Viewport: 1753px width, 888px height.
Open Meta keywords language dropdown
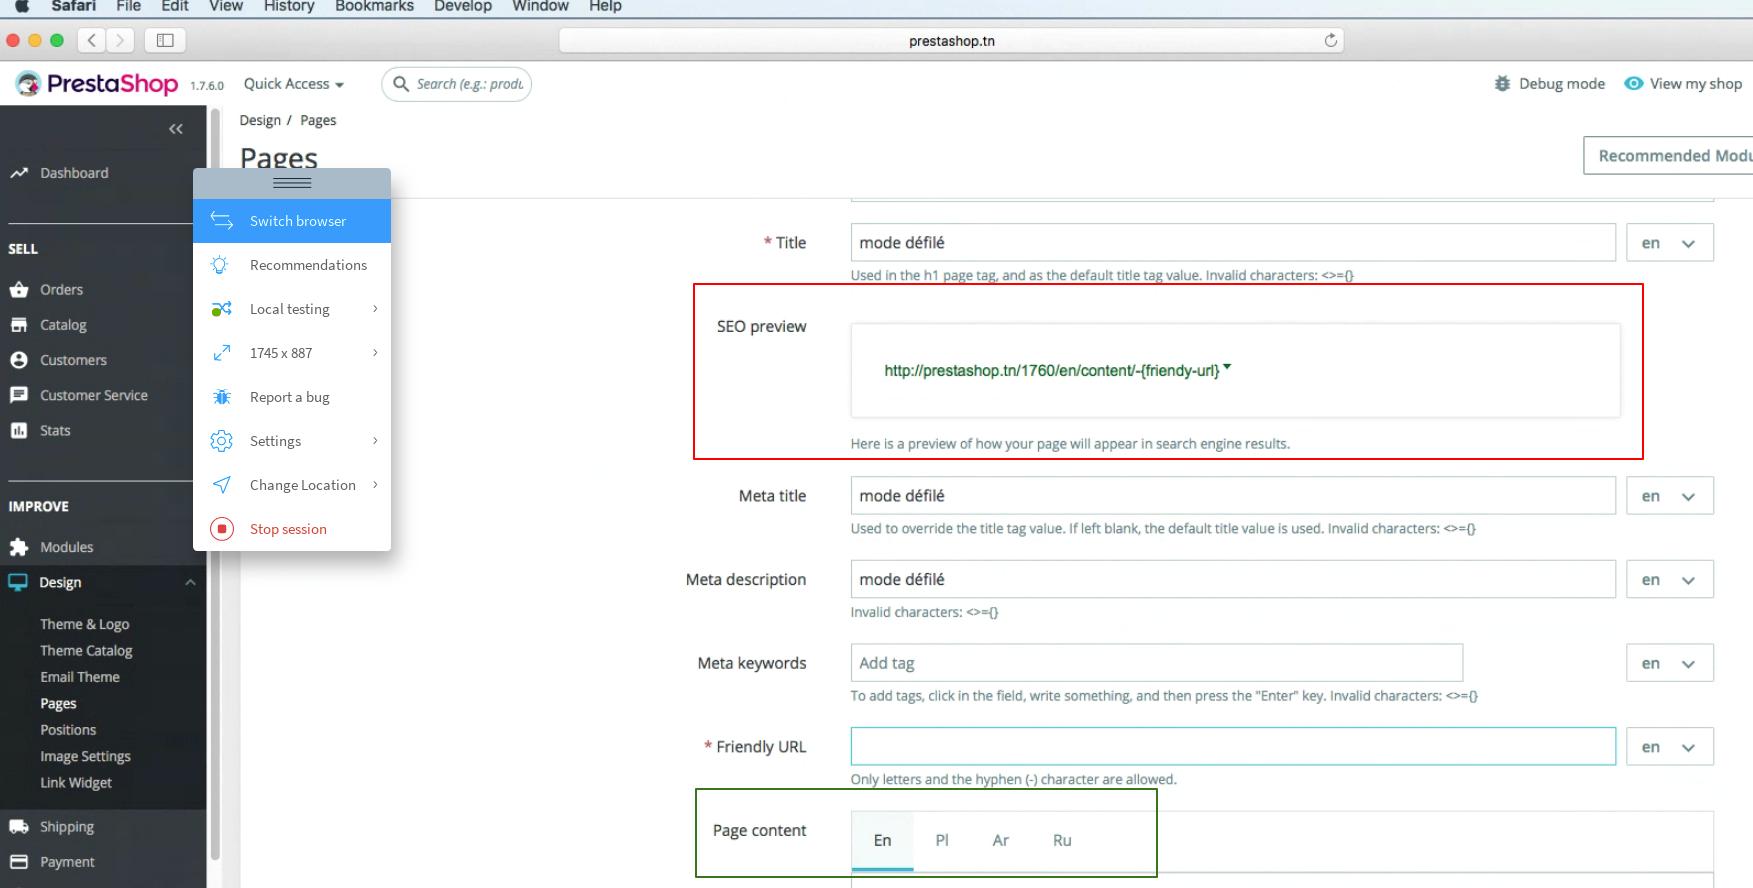point(1670,663)
